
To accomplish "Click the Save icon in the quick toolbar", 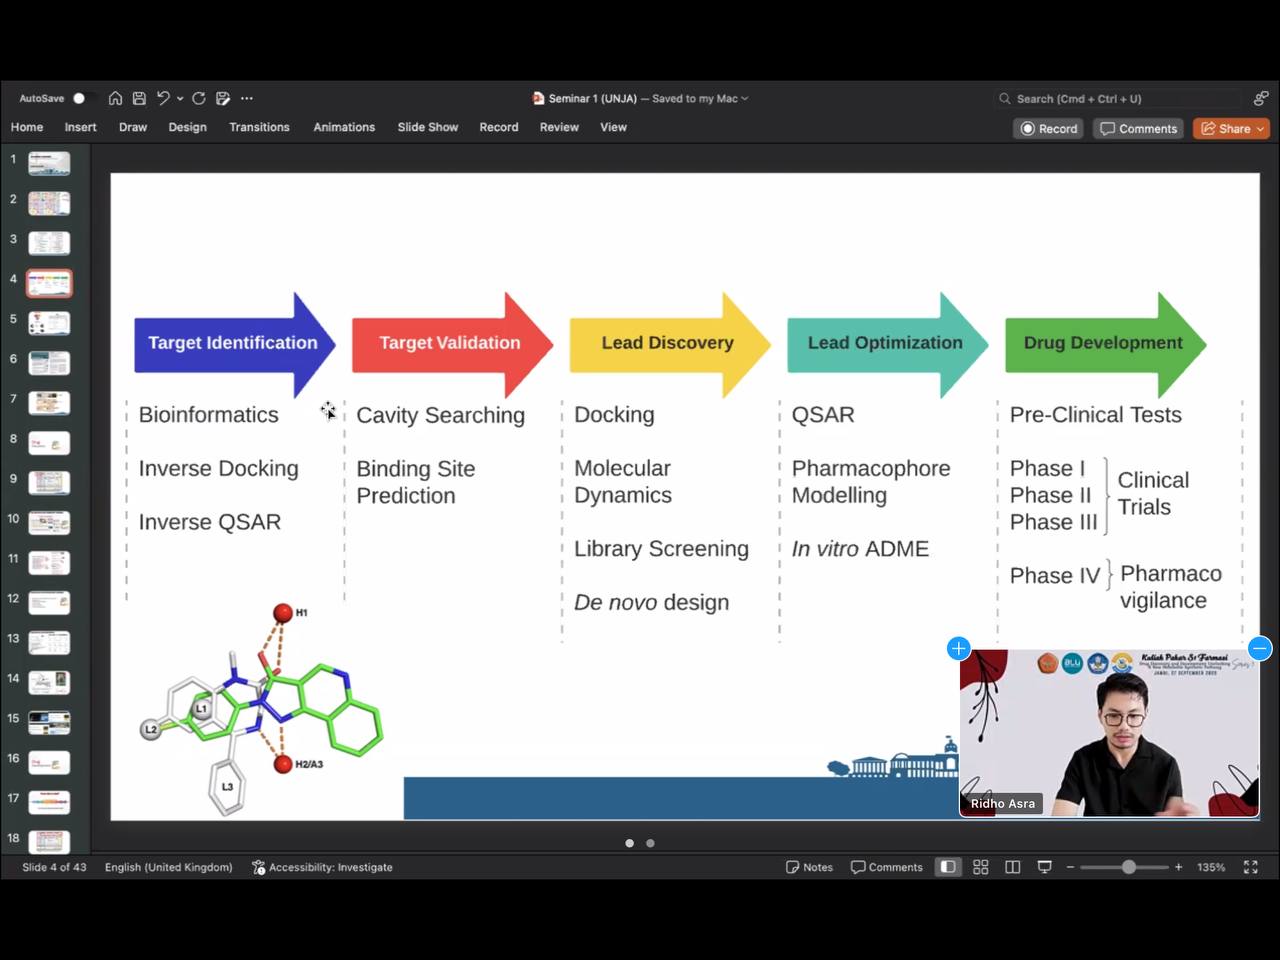I will coord(139,98).
